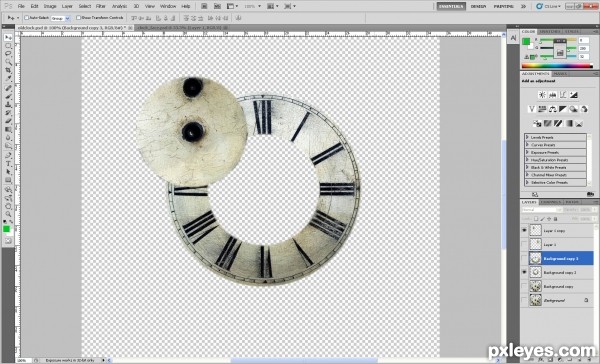The width and height of the screenshot is (600, 364).
Task: Select the Horizontal Type tool
Action: click(8, 164)
